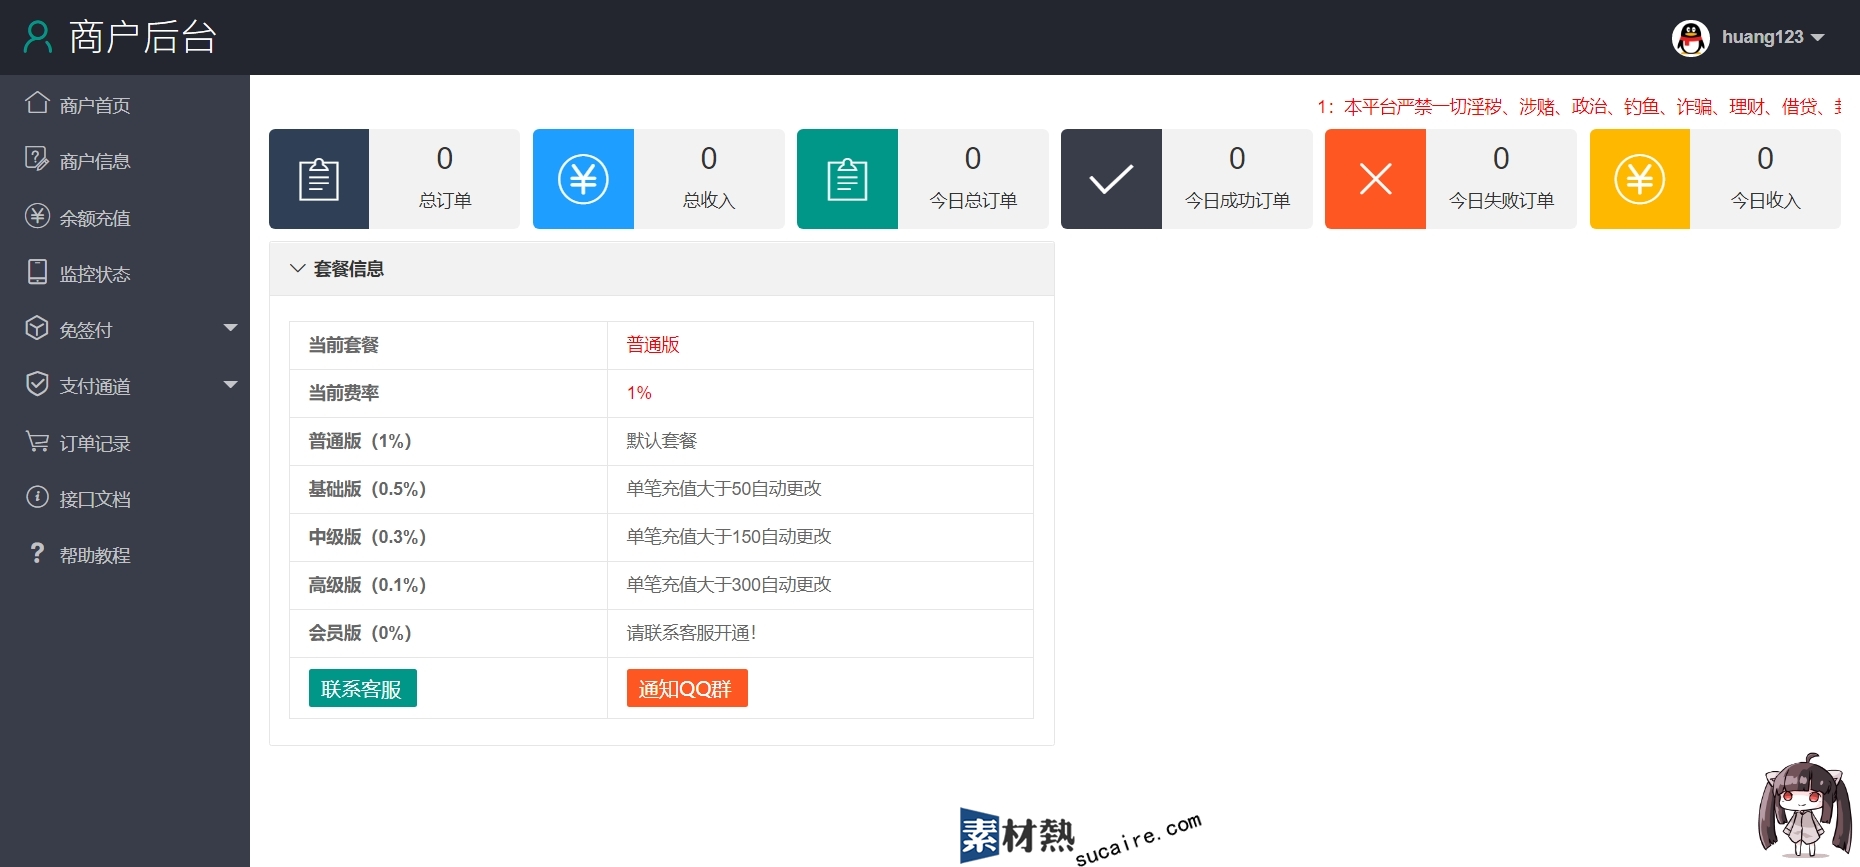Click the 总订单 count label
Screen dimensions: 1860x867
445,201
